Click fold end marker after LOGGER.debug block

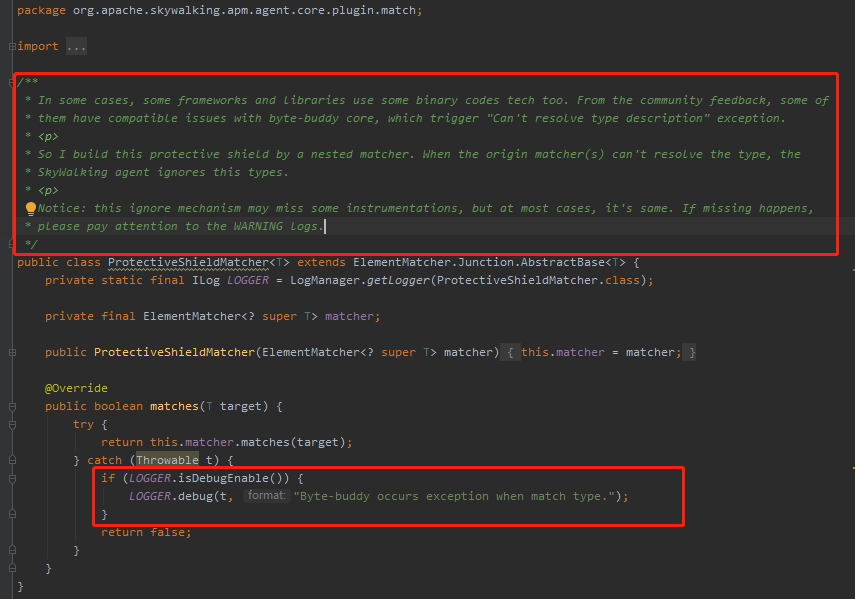pyautogui.click(x=12, y=514)
